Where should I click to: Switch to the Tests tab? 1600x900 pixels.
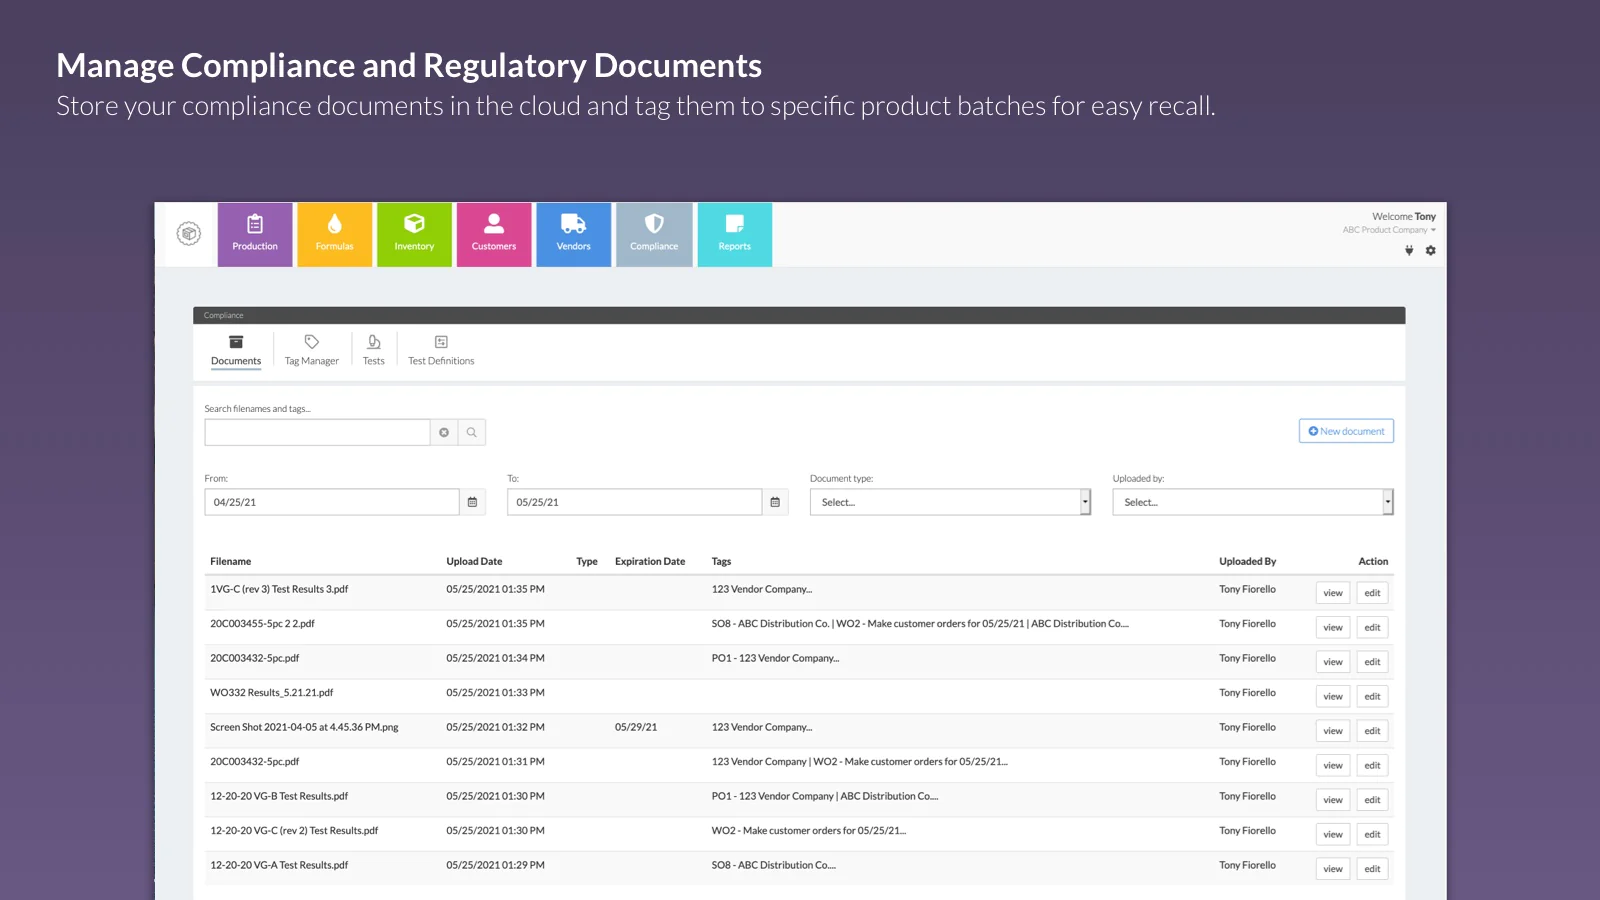click(374, 351)
